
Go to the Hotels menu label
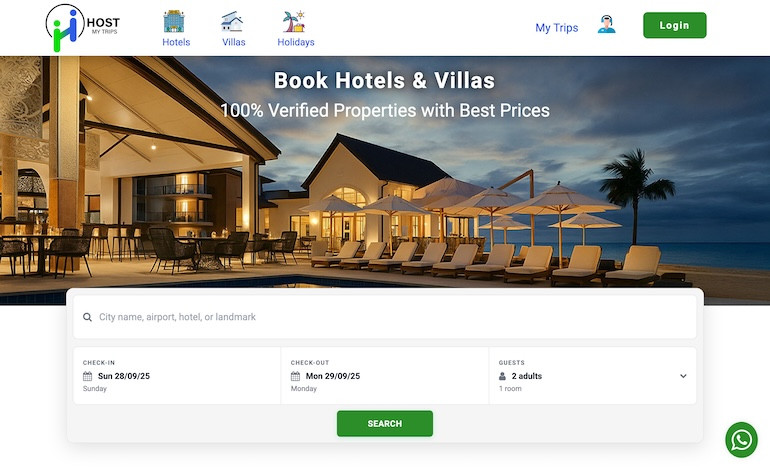176,42
